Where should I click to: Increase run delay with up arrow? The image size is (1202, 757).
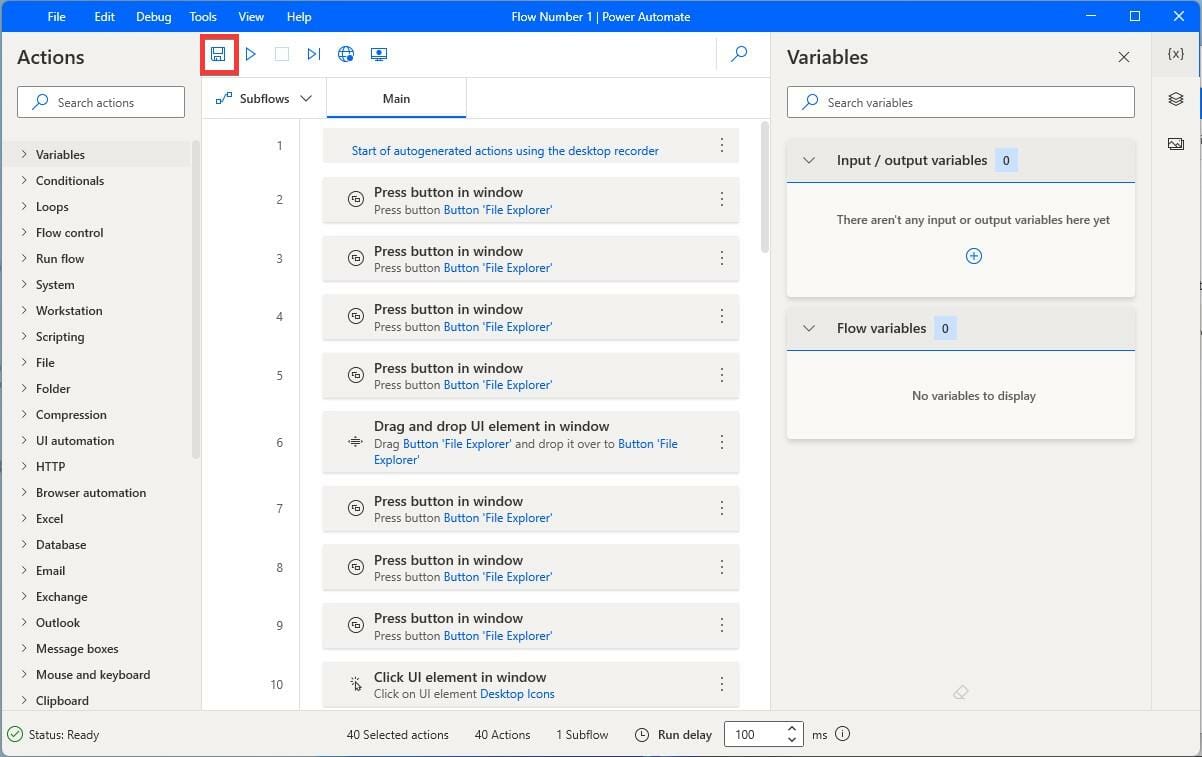[x=792, y=729]
